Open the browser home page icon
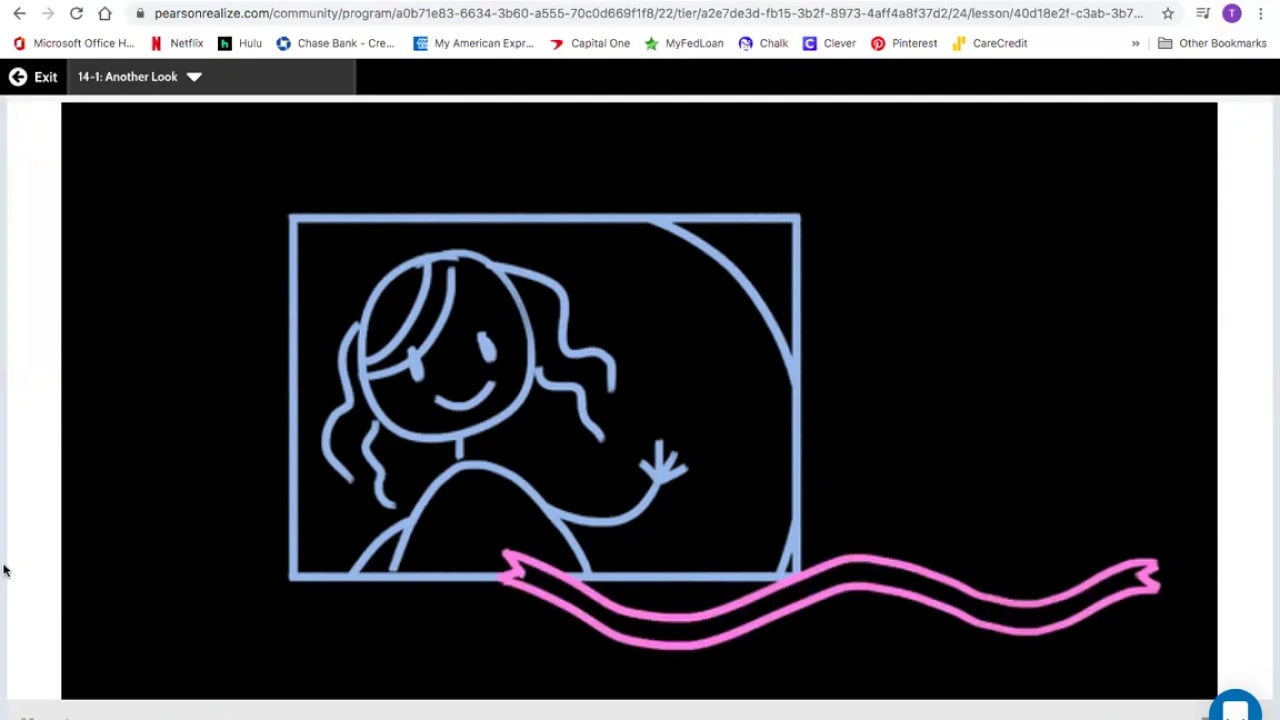1280x720 pixels. click(x=105, y=13)
